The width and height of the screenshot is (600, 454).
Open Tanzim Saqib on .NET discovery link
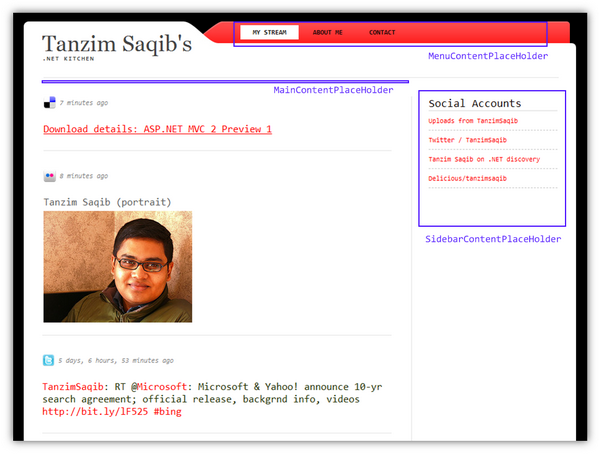(x=484, y=159)
